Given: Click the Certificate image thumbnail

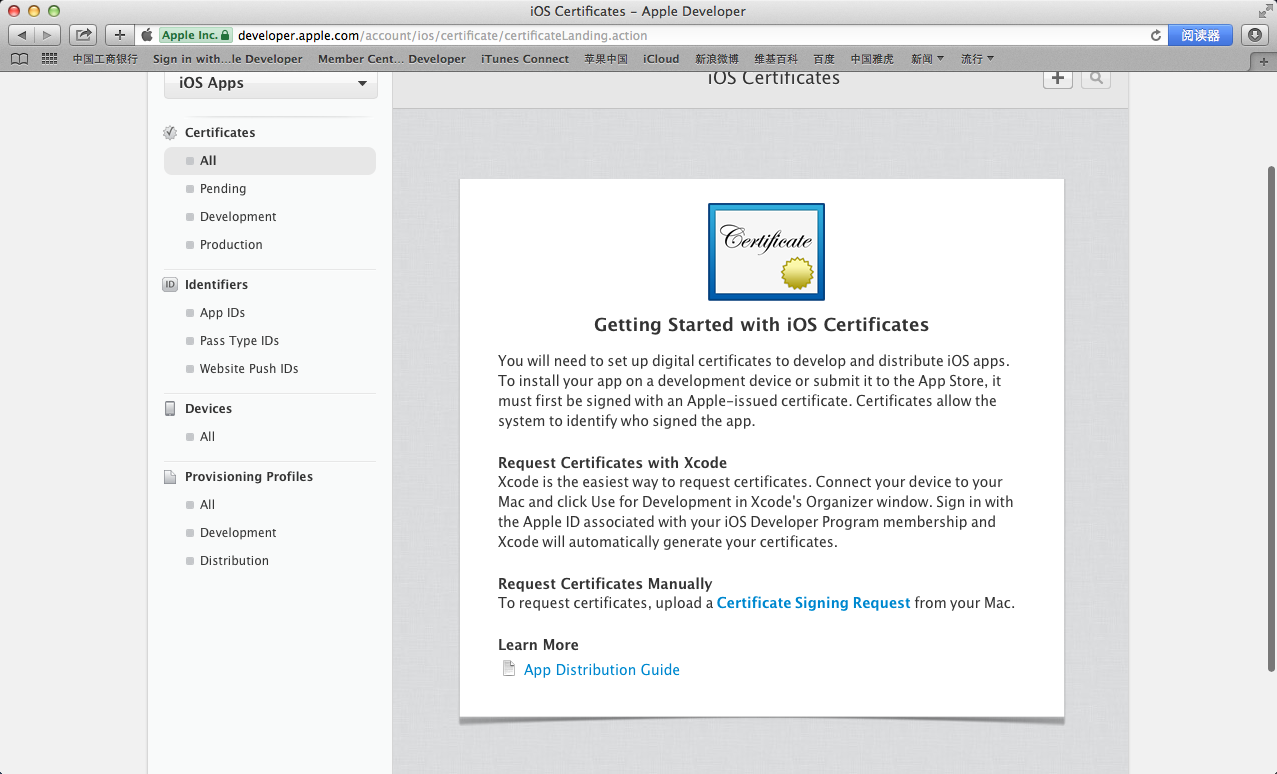Looking at the screenshot, I should [766, 252].
